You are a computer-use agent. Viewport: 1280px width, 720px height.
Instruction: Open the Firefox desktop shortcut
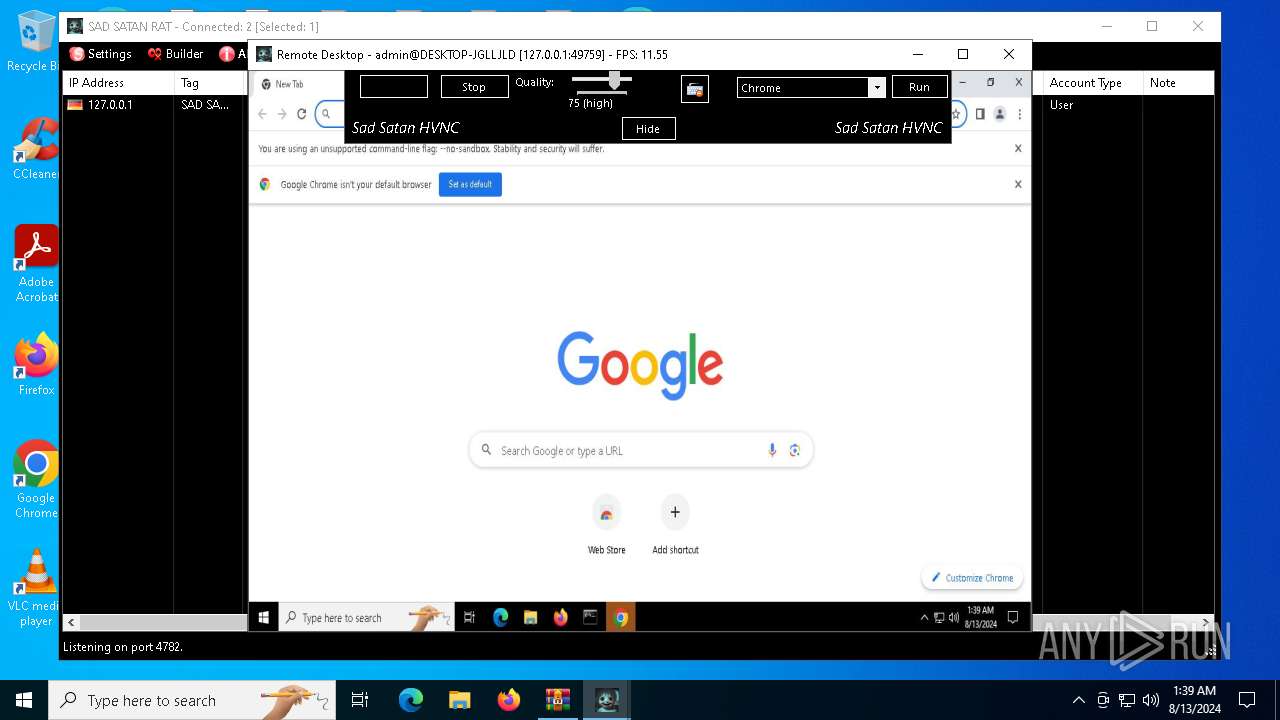tap(36, 364)
